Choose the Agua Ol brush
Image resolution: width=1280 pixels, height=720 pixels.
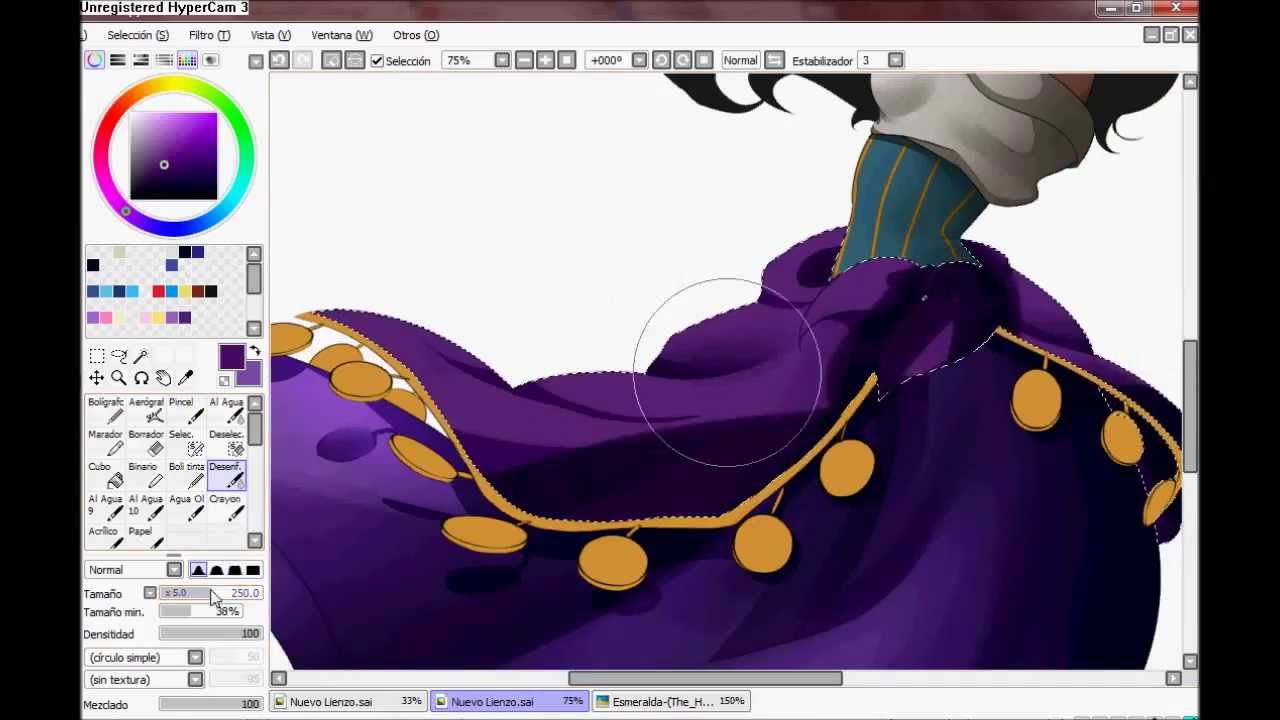(x=186, y=507)
